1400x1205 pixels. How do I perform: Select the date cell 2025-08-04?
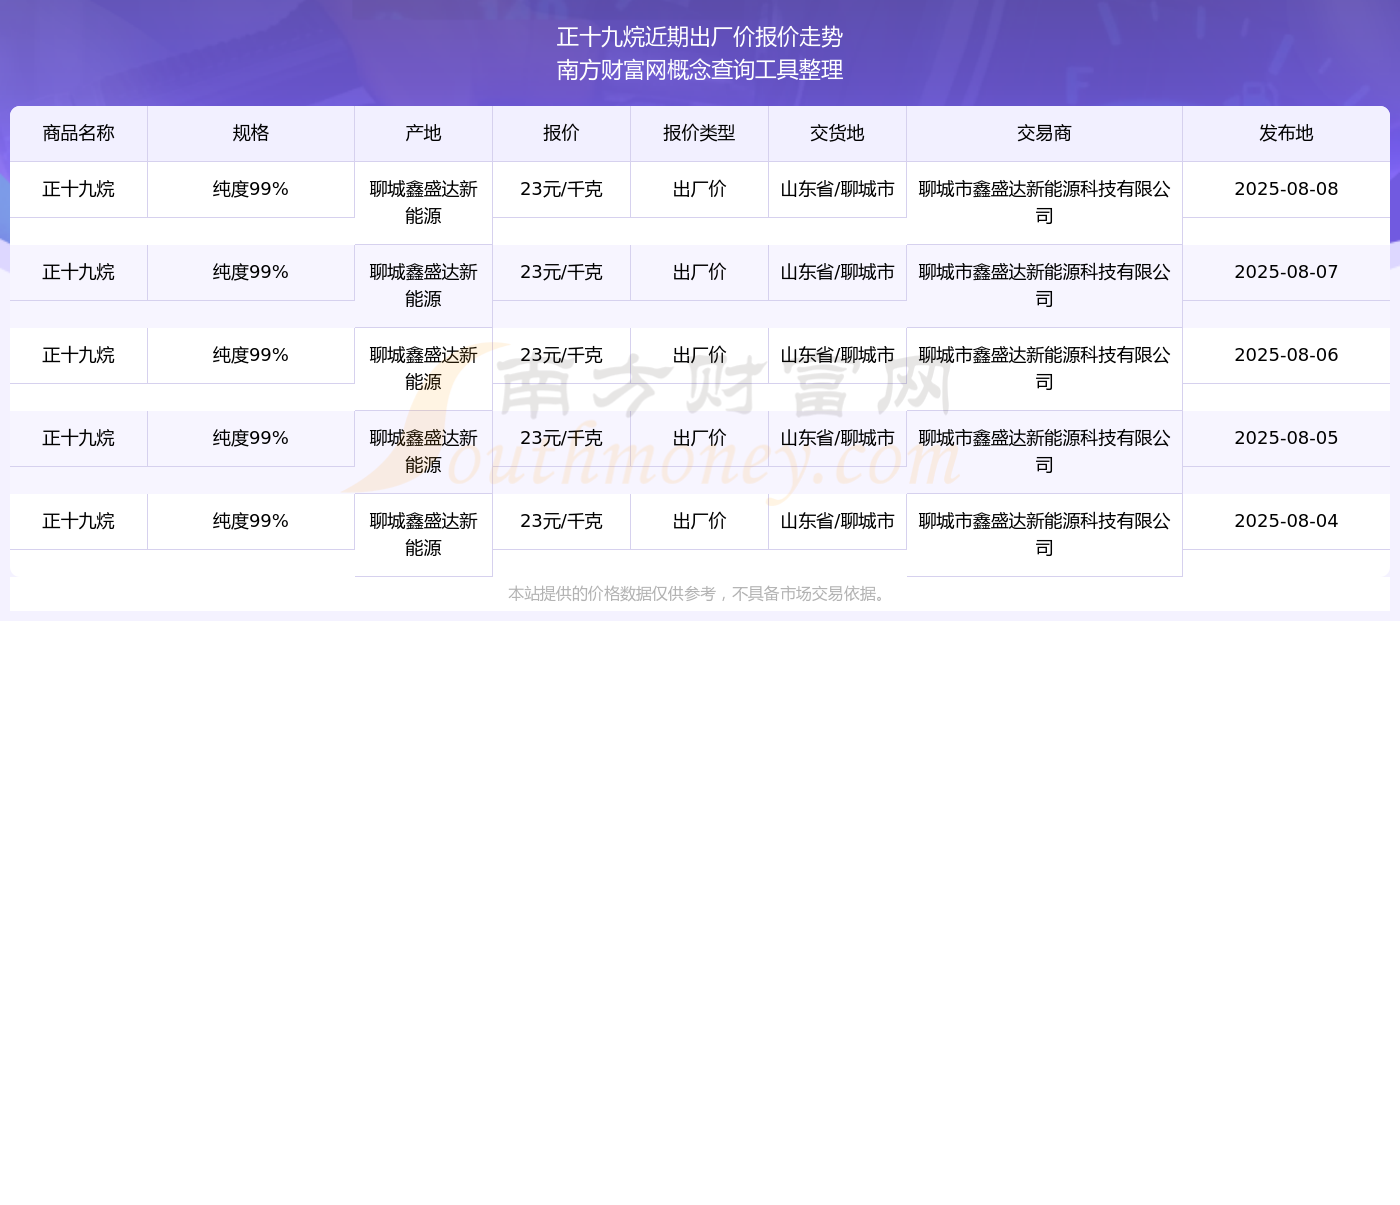(x=1286, y=521)
